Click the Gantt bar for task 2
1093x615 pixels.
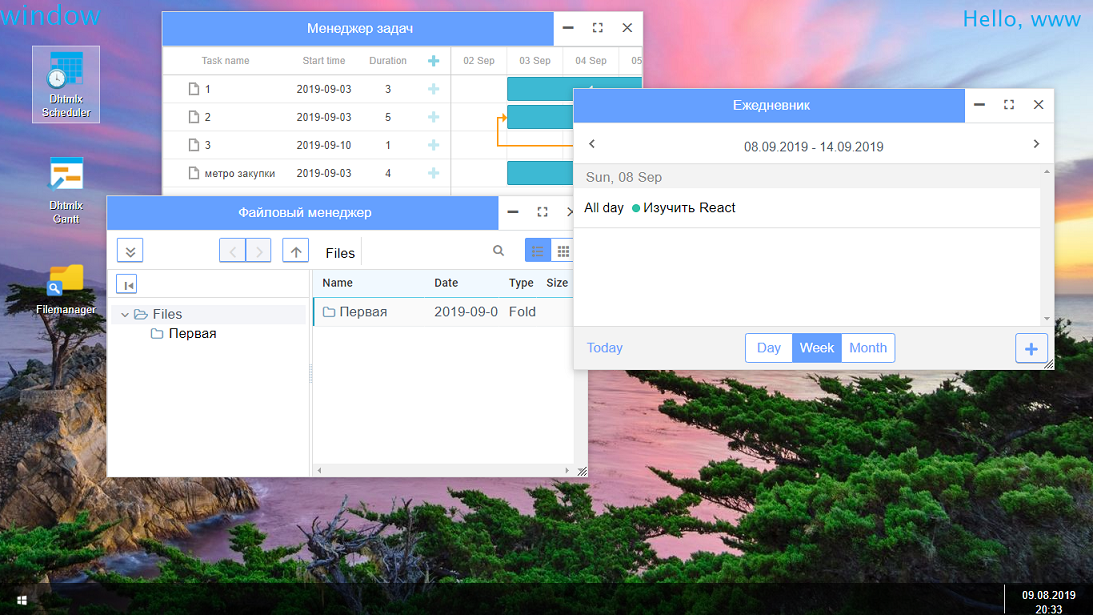click(540, 116)
